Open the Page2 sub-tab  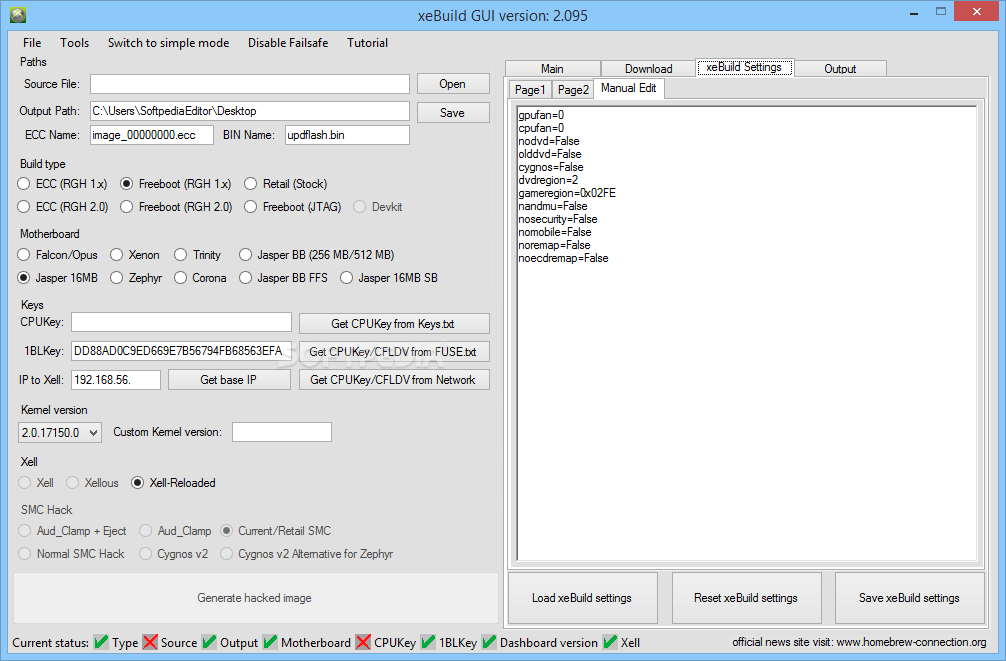[573, 90]
